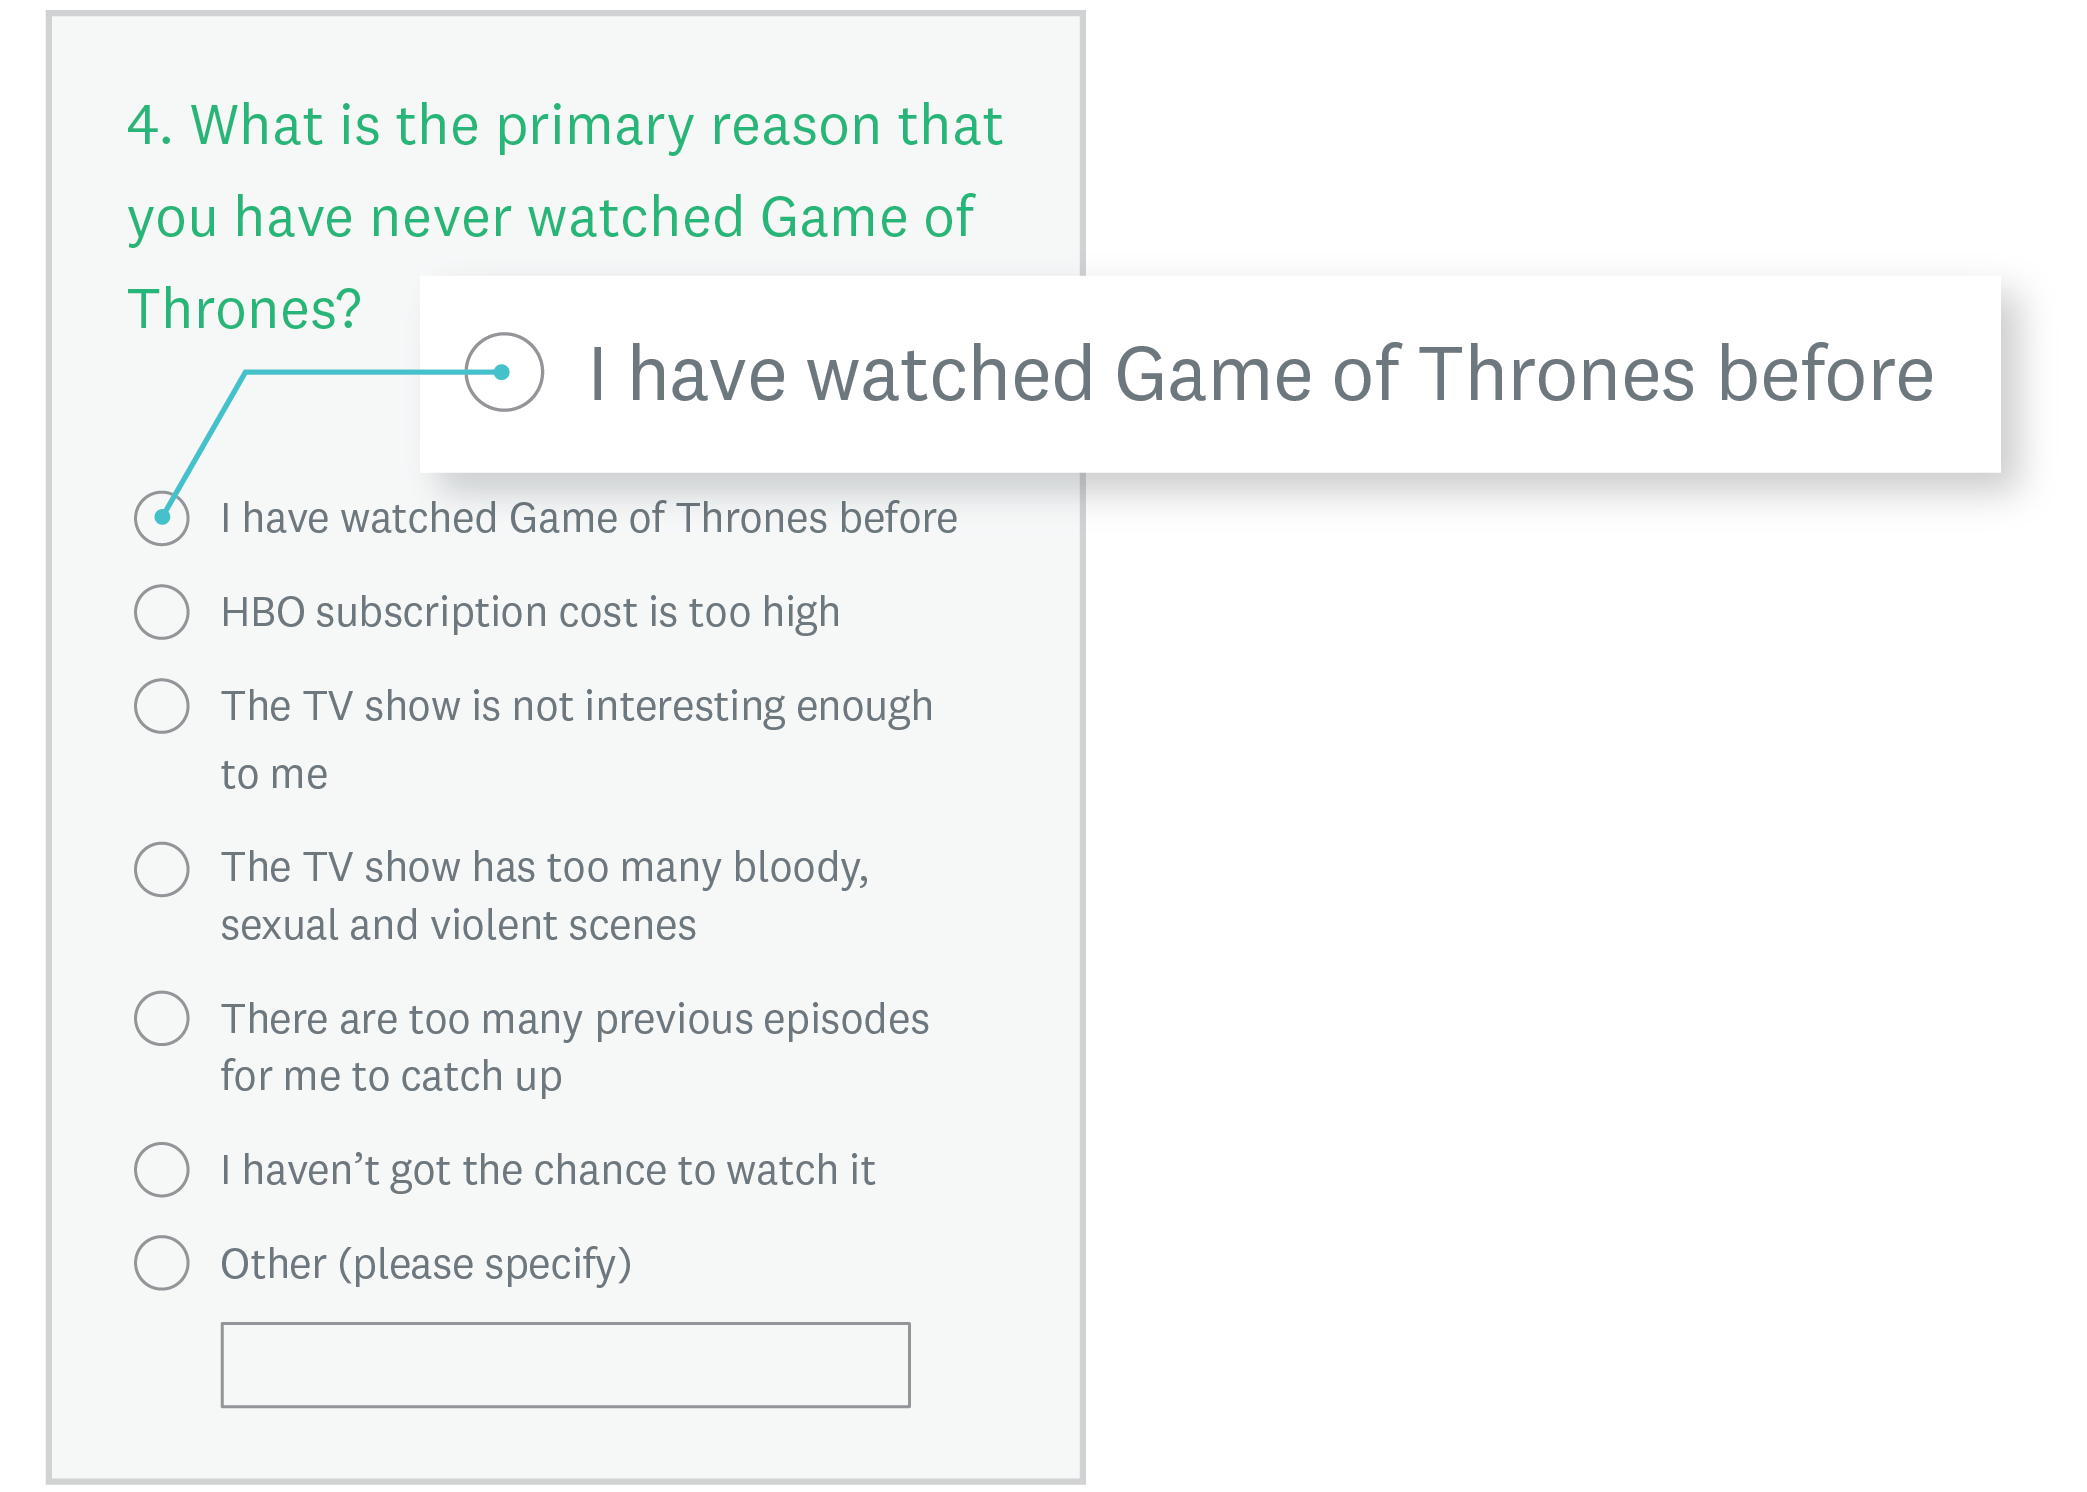The width and height of the screenshot is (2087, 1492).
Task: Click the label text 'The TV show is not interesting enough'
Action: (x=577, y=706)
